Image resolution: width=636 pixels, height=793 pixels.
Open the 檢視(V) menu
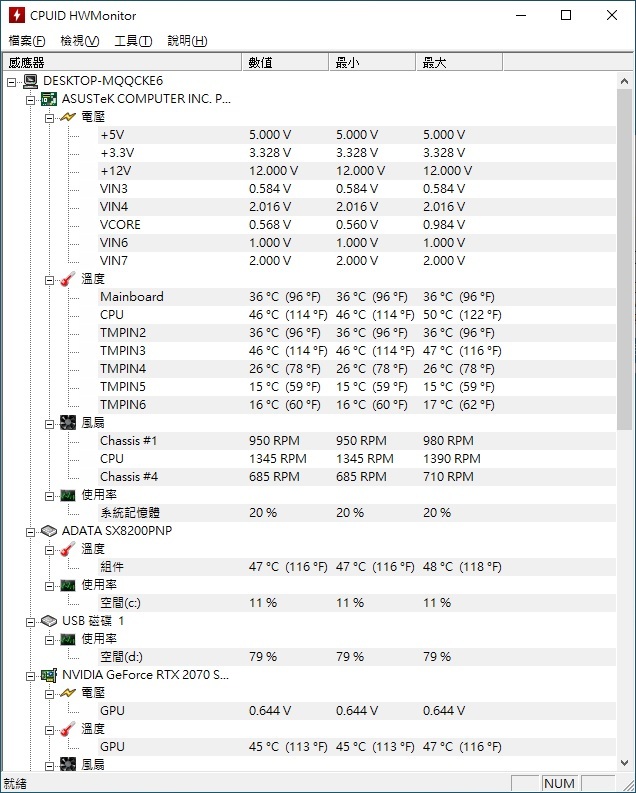coord(79,41)
